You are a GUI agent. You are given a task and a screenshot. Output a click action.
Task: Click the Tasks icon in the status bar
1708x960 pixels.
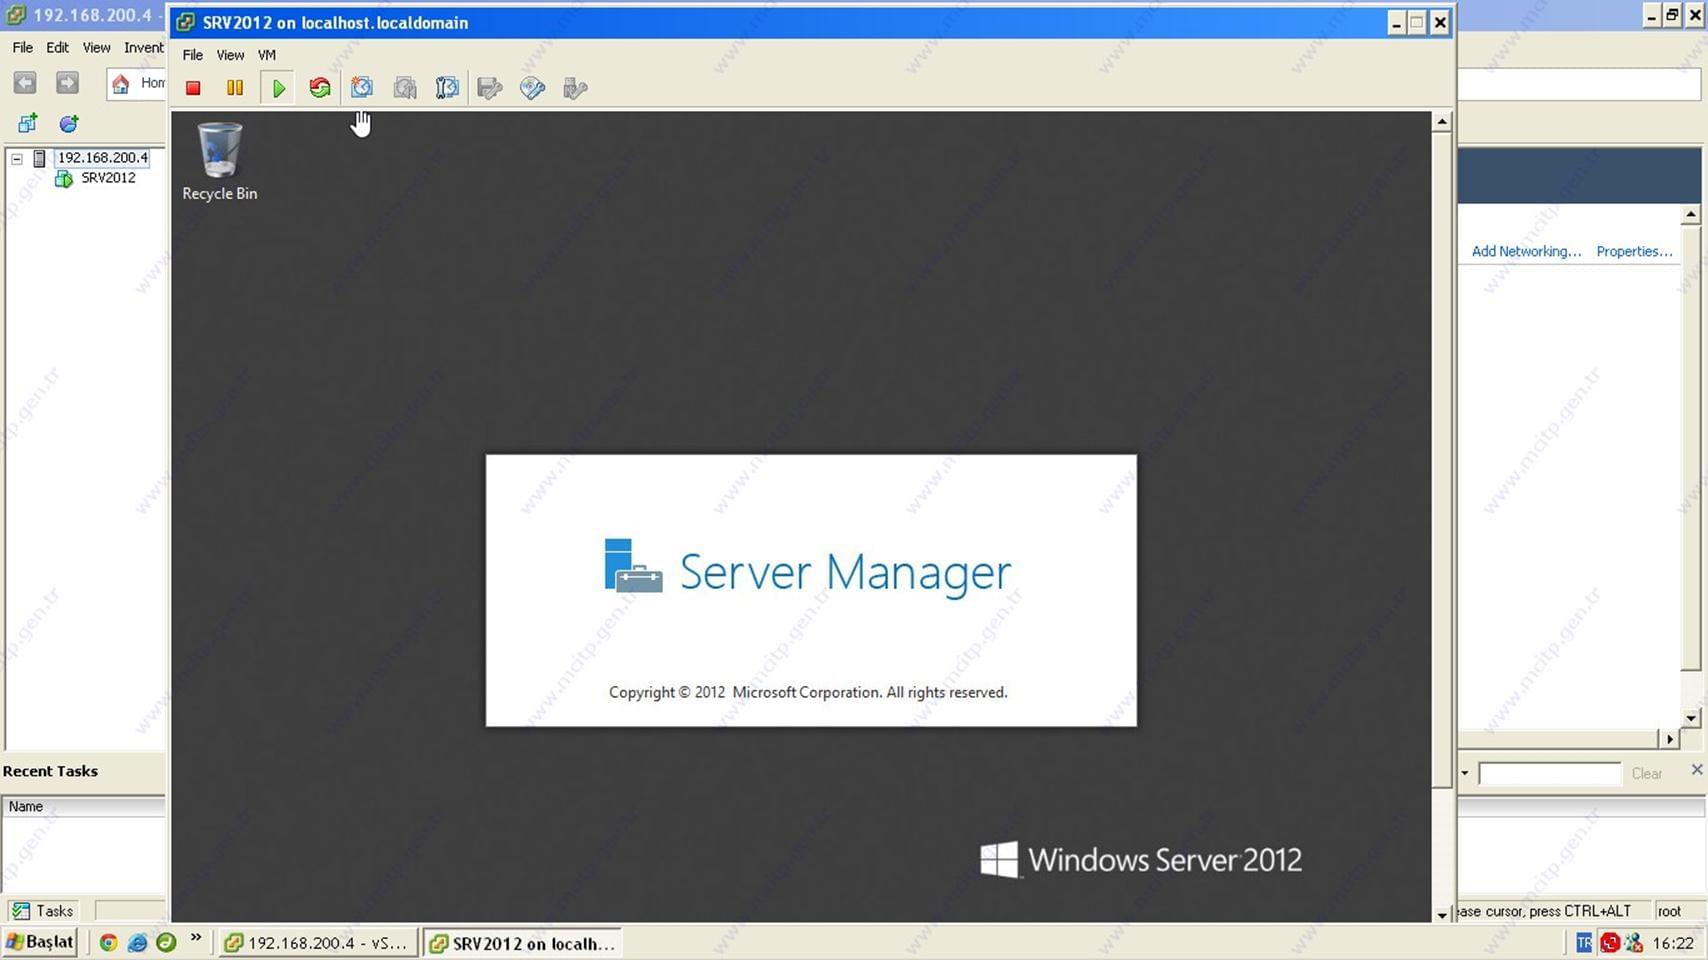coord(21,910)
